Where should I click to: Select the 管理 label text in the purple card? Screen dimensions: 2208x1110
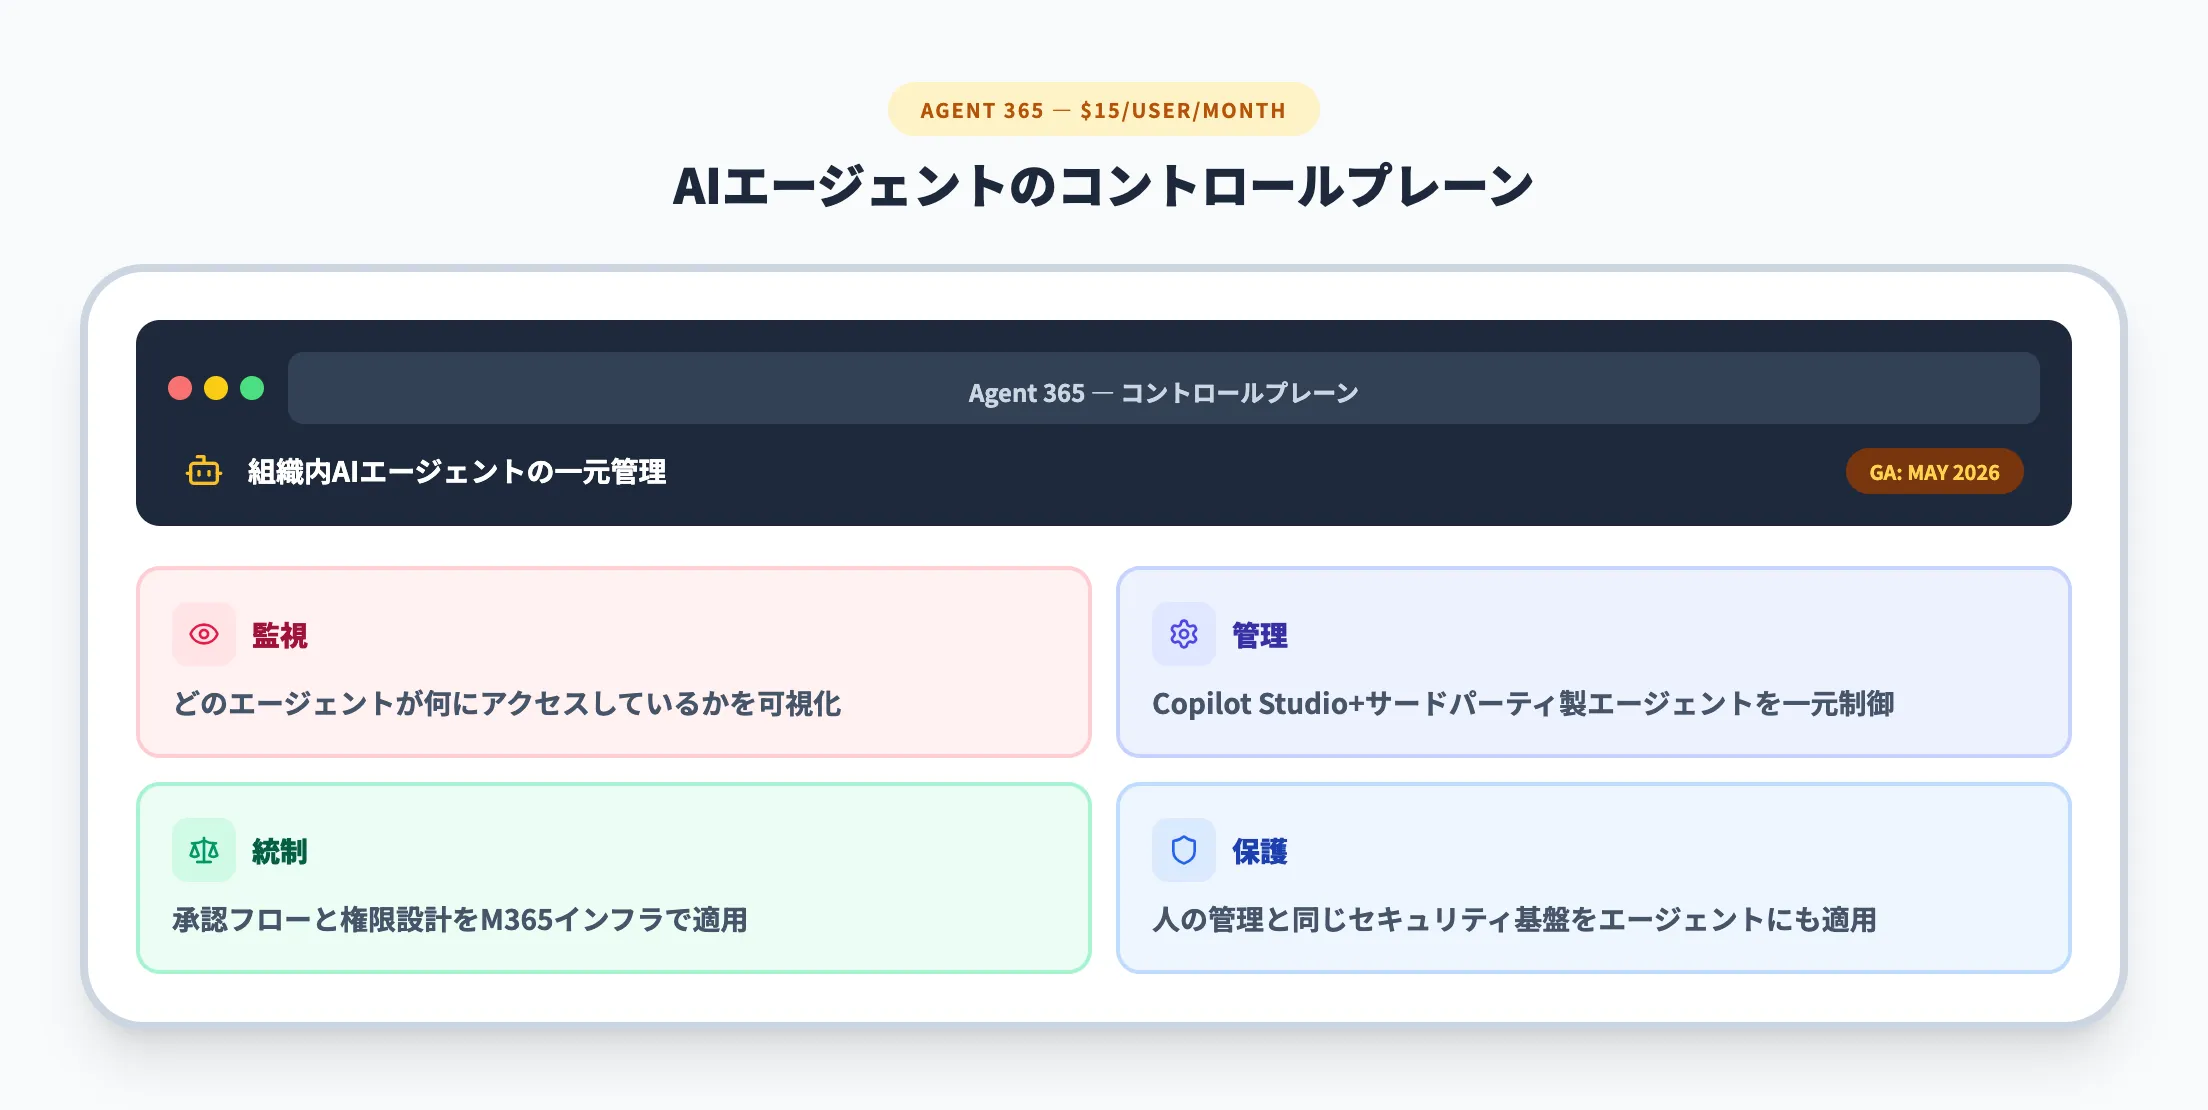tap(1260, 634)
